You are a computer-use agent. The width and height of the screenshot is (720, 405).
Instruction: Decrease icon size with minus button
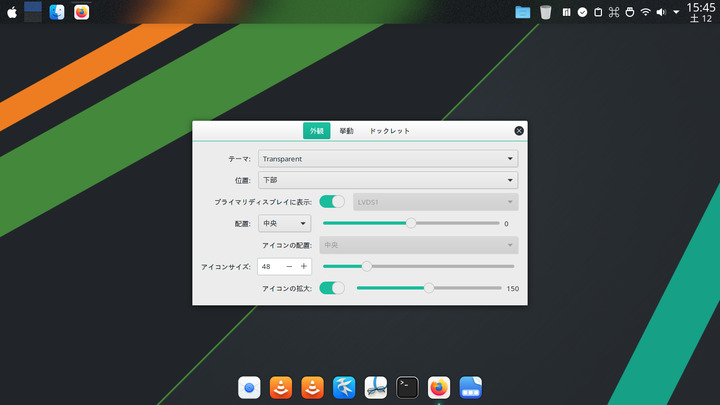pyautogui.click(x=289, y=266)
